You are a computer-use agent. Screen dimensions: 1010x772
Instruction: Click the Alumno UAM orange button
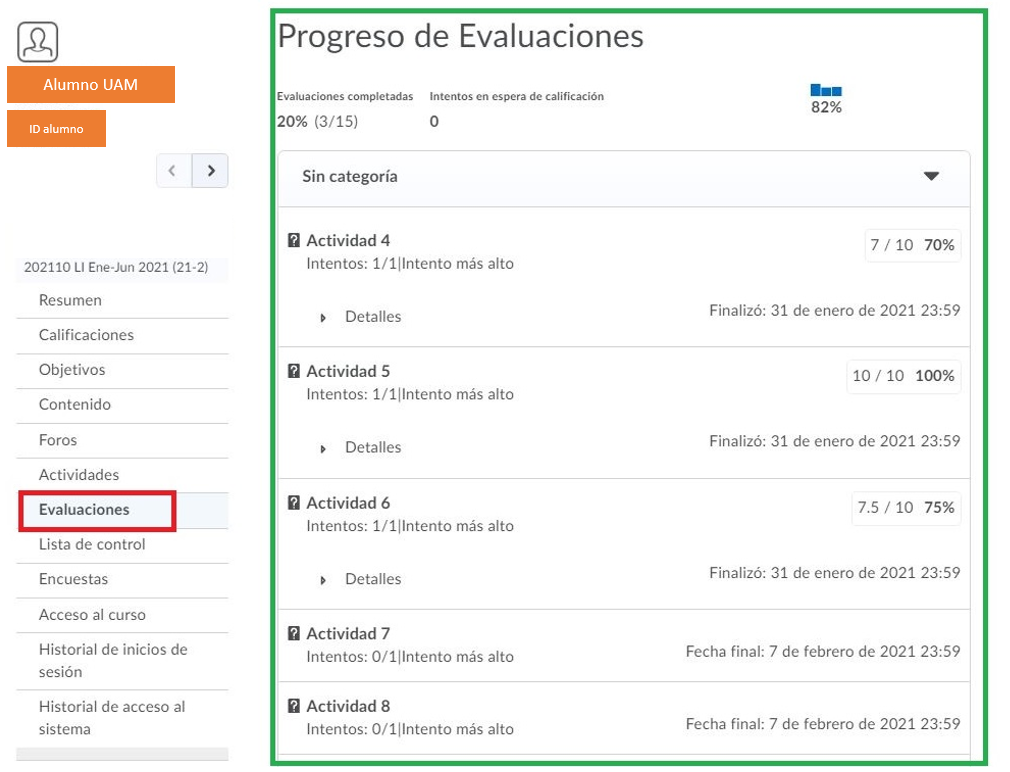(x=91, y=85)
